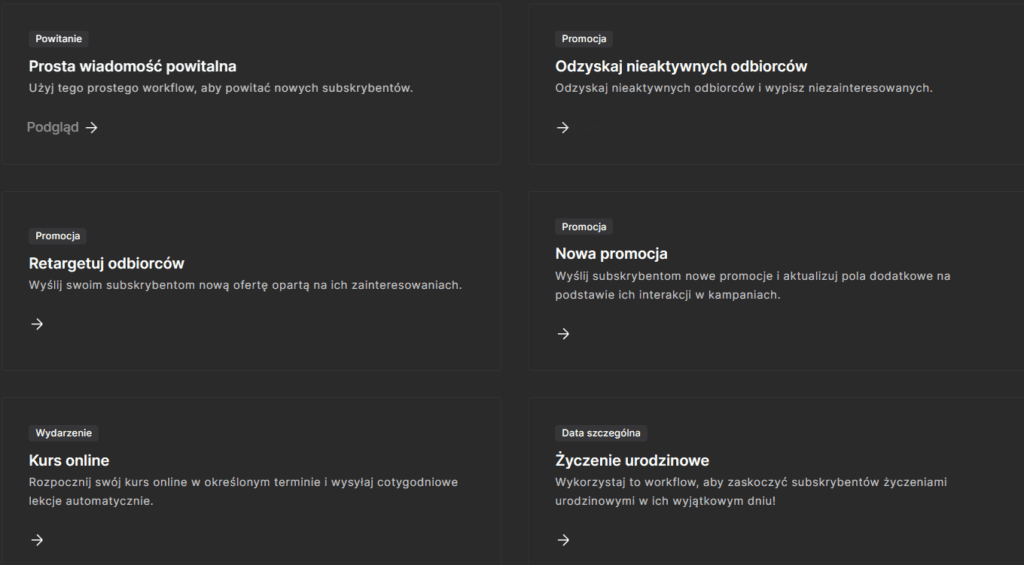Click the Kurs online description text
This screenshot has height=565, width=1024.
243,491
